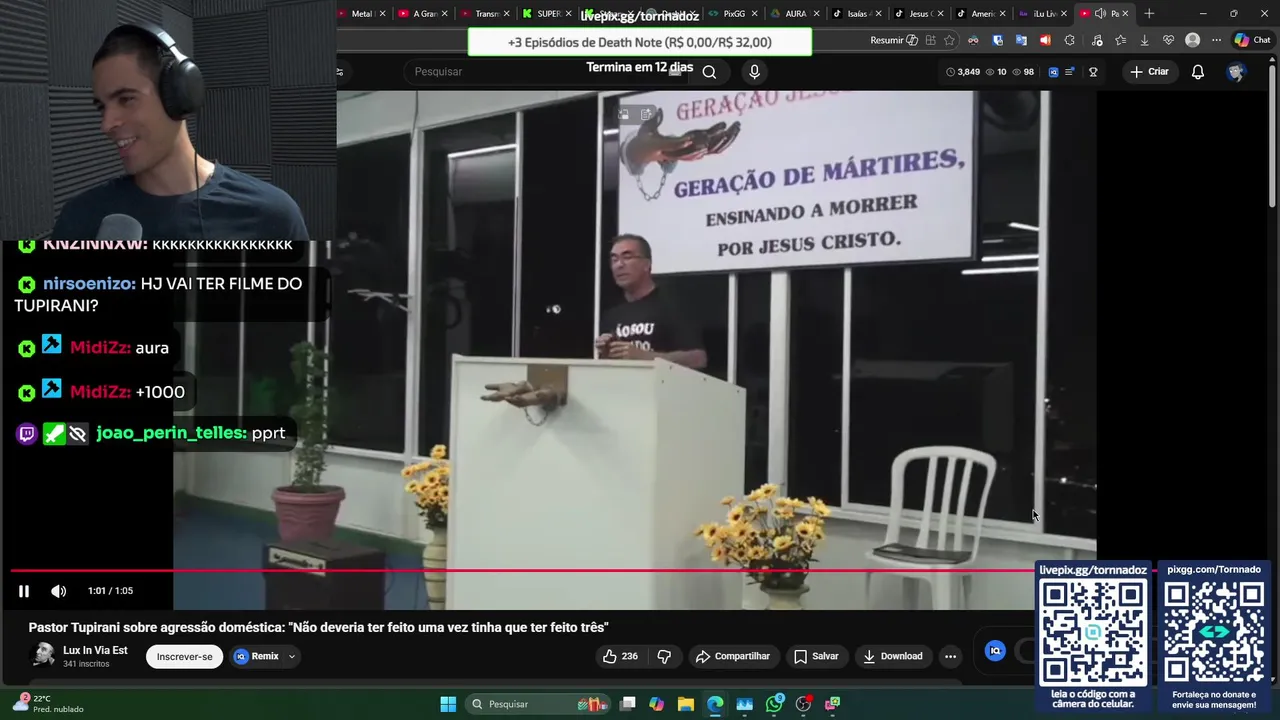Save the video with Salvar button
The image size is (1280, 720).
816,656
